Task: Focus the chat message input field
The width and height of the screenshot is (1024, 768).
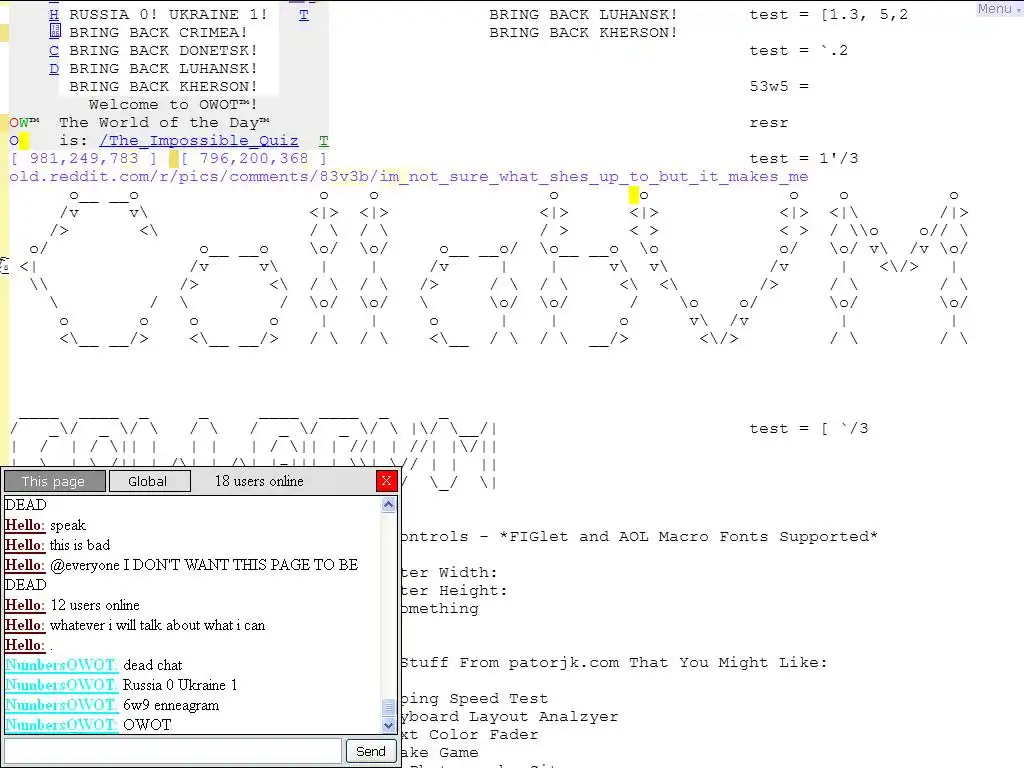Action: tap(173, 751)
